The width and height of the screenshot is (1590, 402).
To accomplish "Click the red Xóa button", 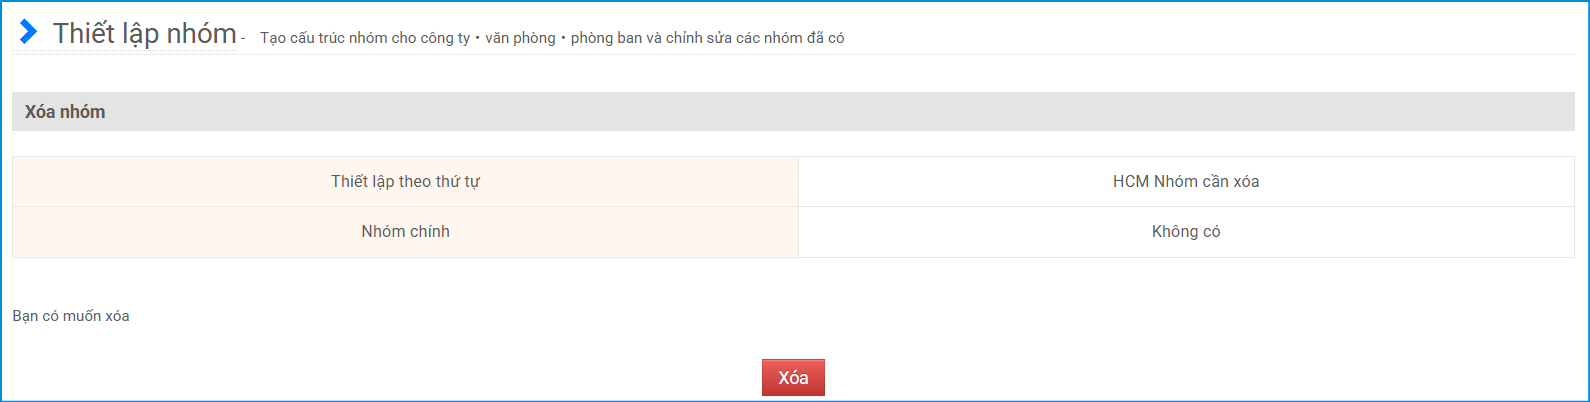I will tap(793, 378).
